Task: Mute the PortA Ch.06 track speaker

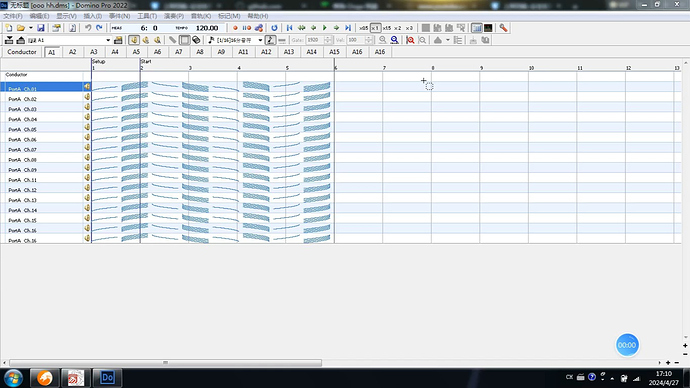Action: (87, 137)
